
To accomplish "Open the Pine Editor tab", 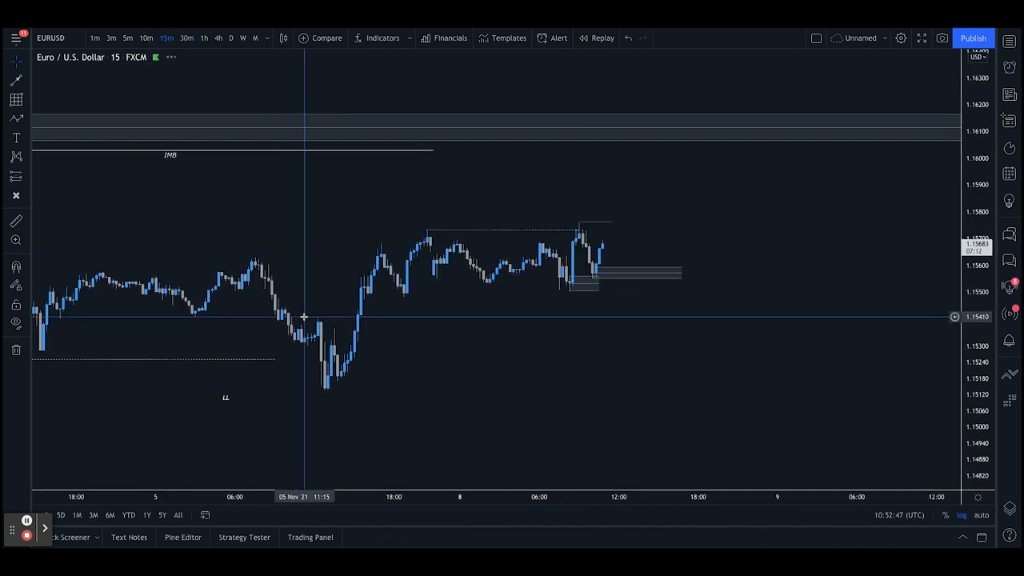I will pos(183,537).
